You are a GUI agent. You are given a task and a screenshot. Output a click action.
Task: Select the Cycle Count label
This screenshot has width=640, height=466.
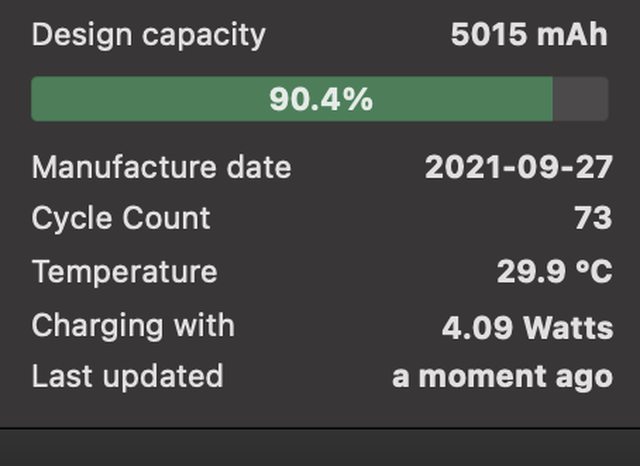click(x=121, y=219)
